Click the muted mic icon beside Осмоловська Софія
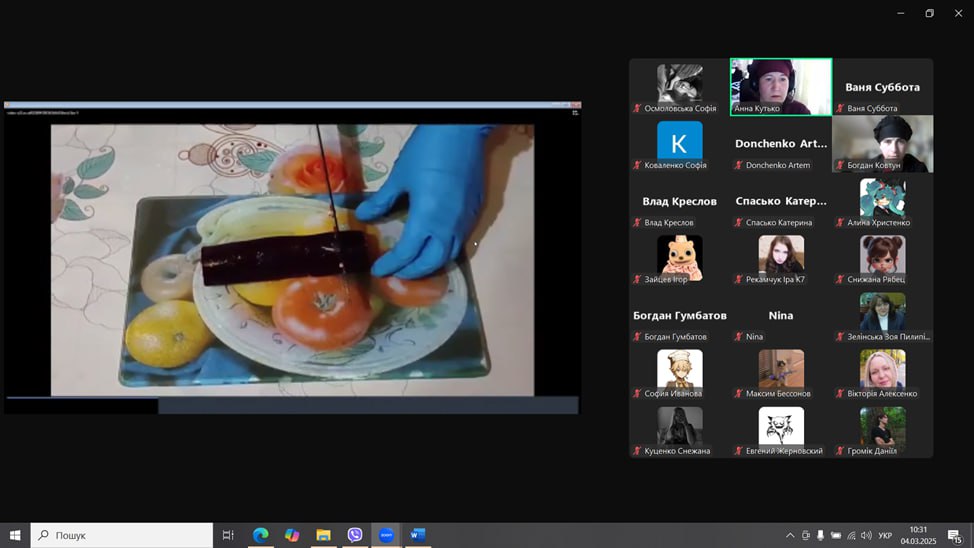974x548 pixels. pyautogui.click(x=637, y=108)
